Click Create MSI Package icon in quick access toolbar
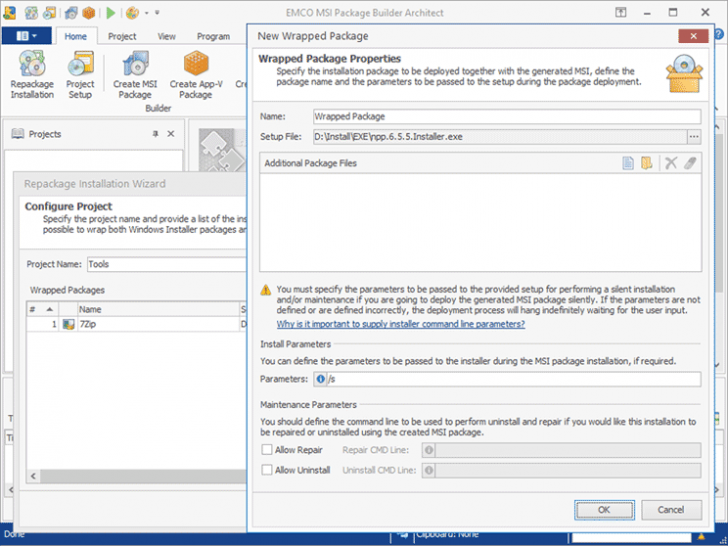The width and height of the screenshot is (728, 546). 71,13
